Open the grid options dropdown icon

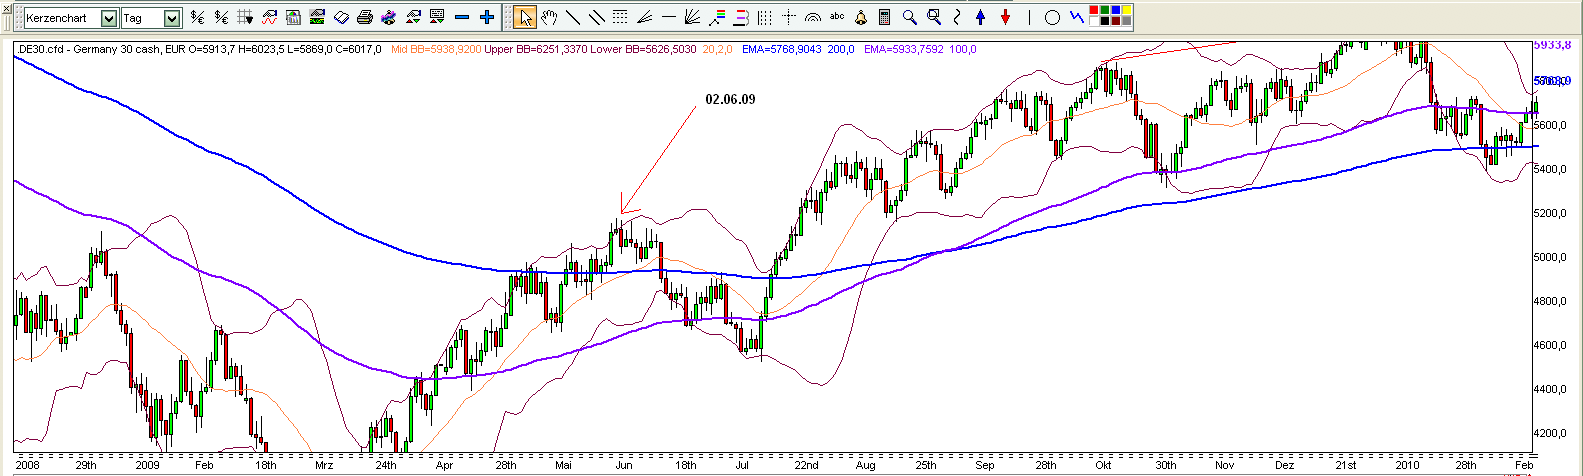click(245, 17)
